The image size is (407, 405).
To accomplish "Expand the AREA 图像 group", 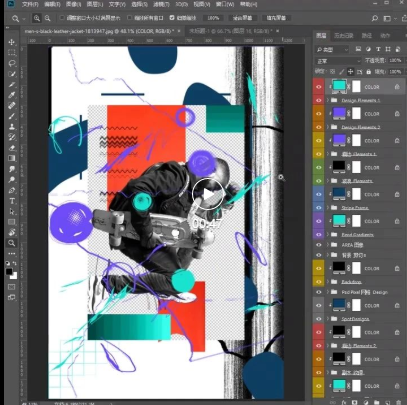I will (x=328, y=245).
